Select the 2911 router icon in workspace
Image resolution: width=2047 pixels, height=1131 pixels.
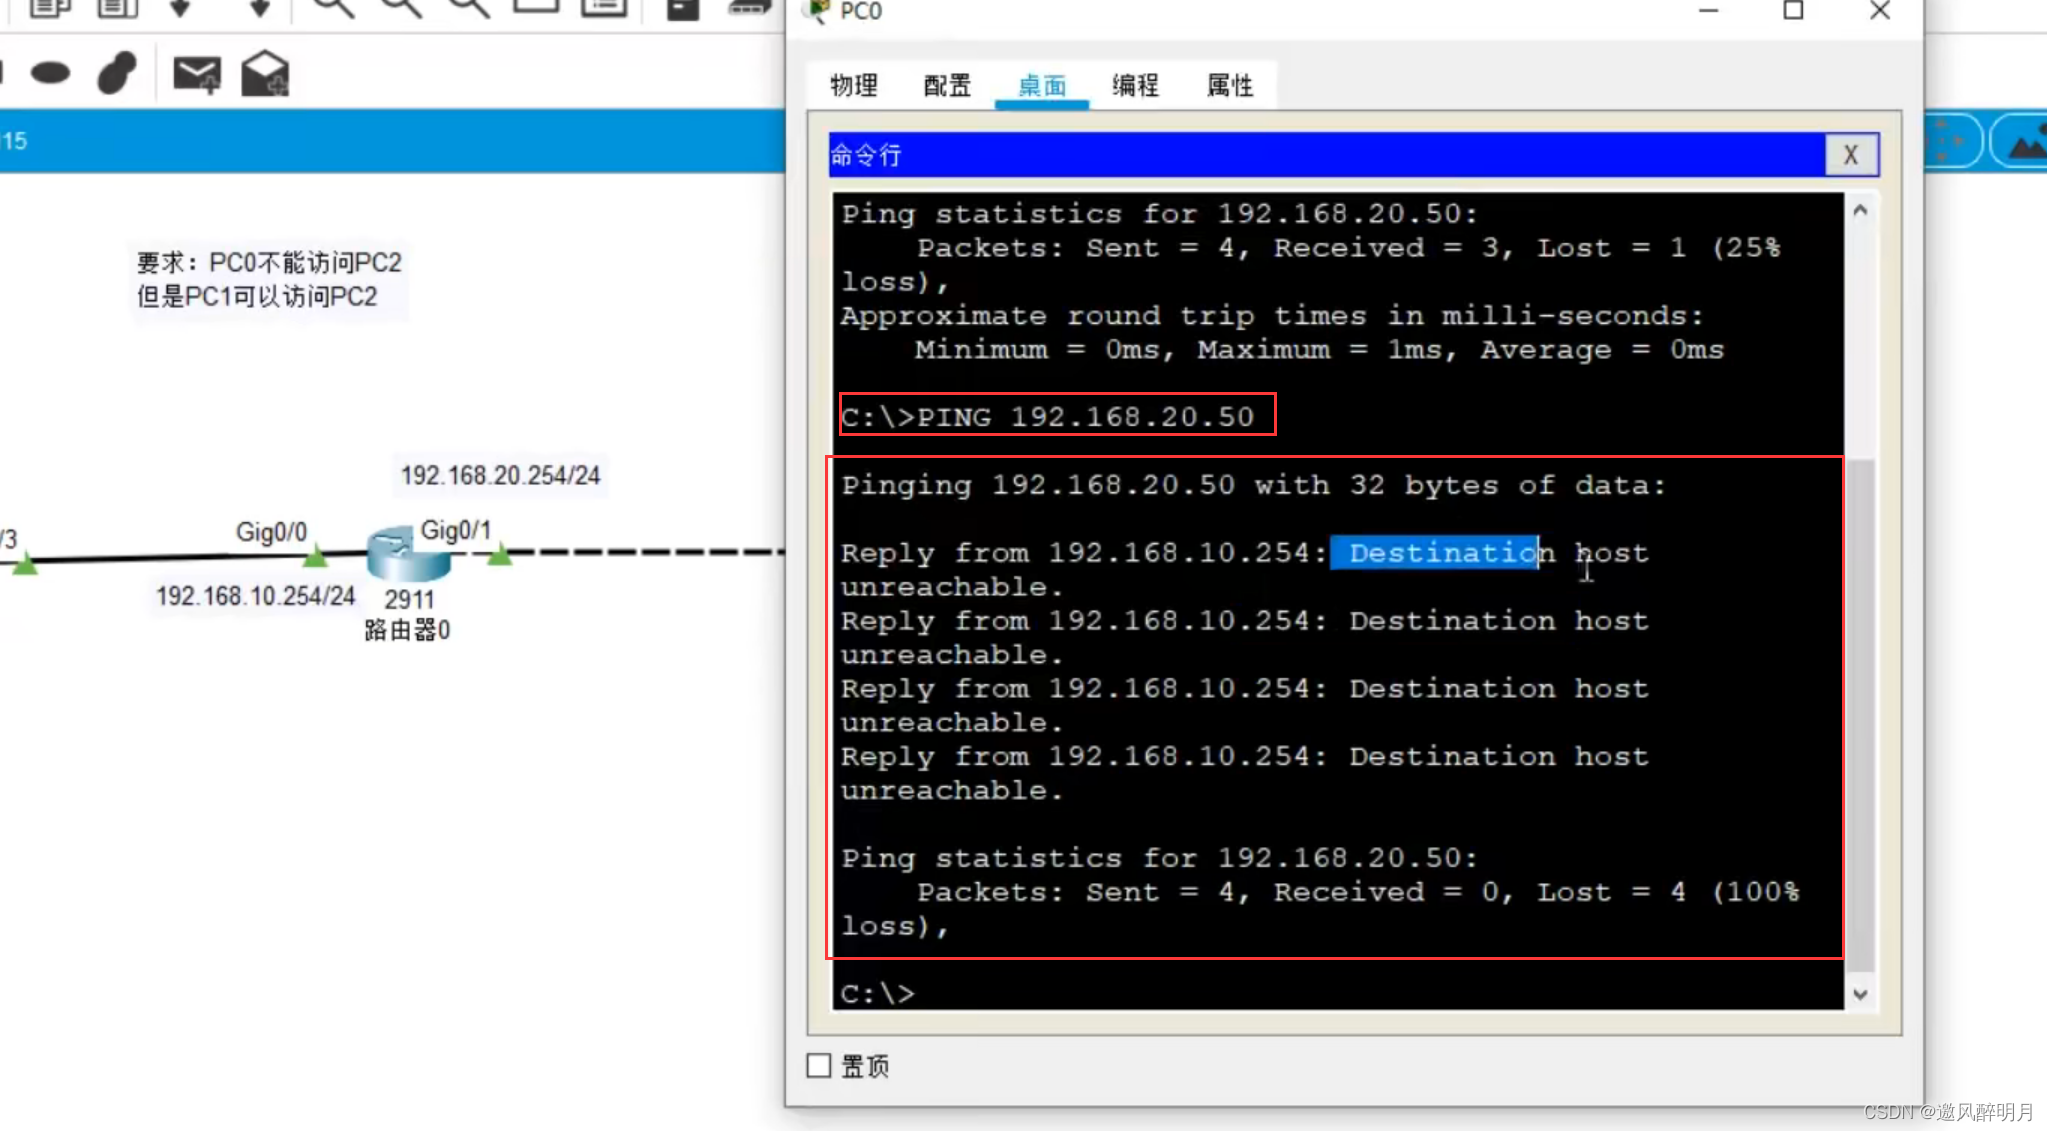pyautogui.click(x=407, y=553)
